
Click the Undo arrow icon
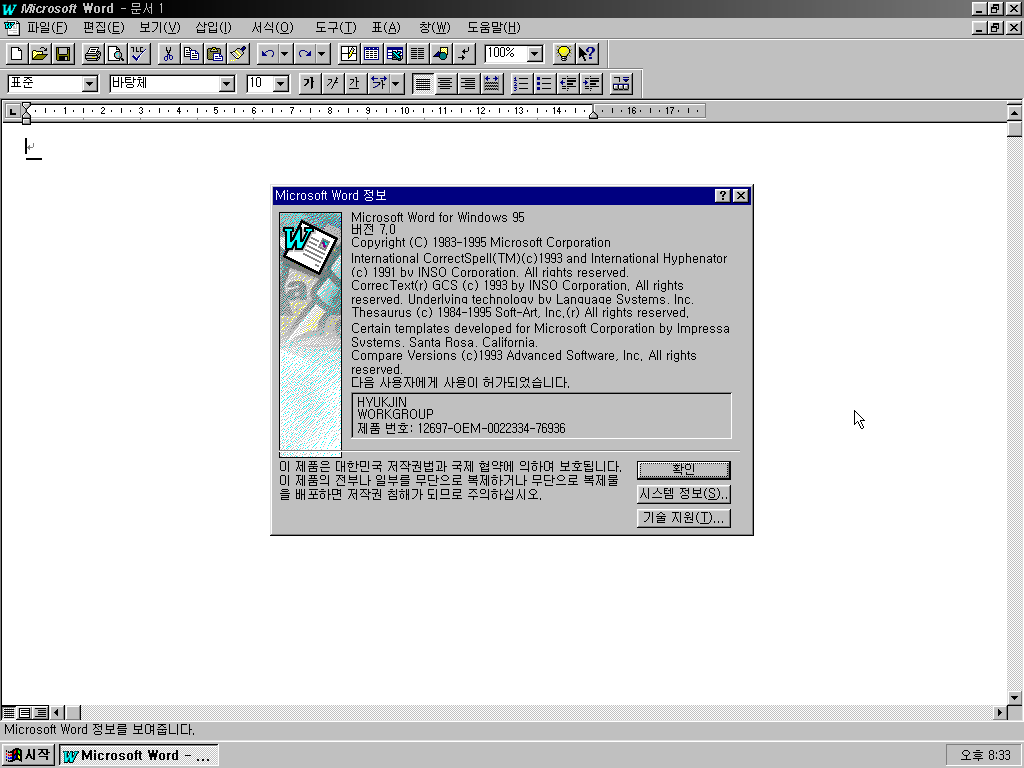coord(267,54)
